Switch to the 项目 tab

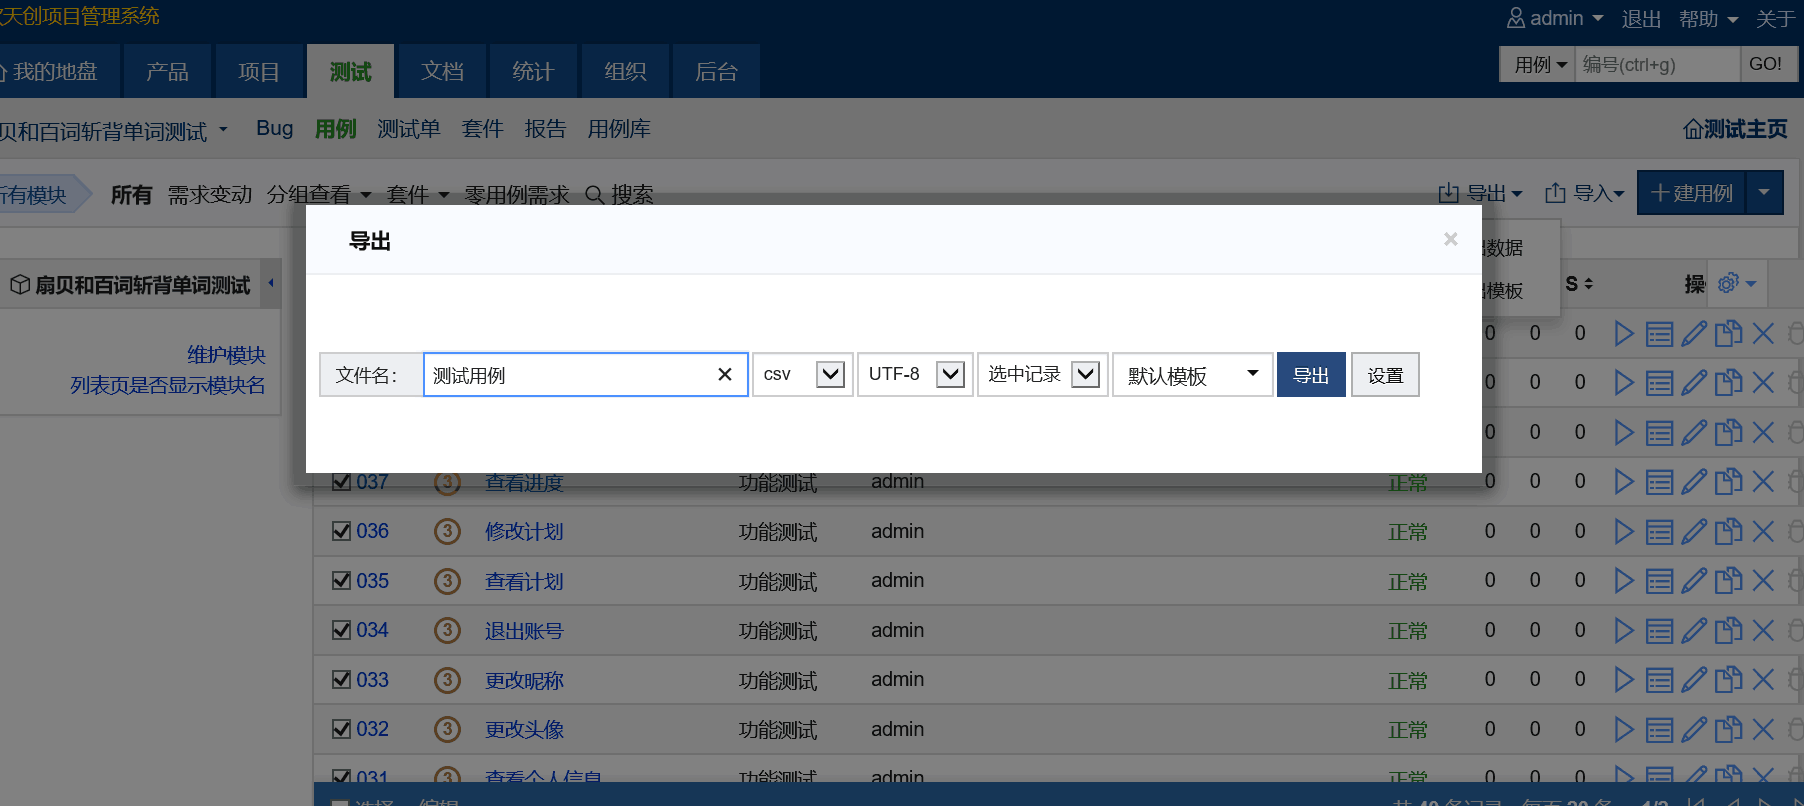pos(259,71)
